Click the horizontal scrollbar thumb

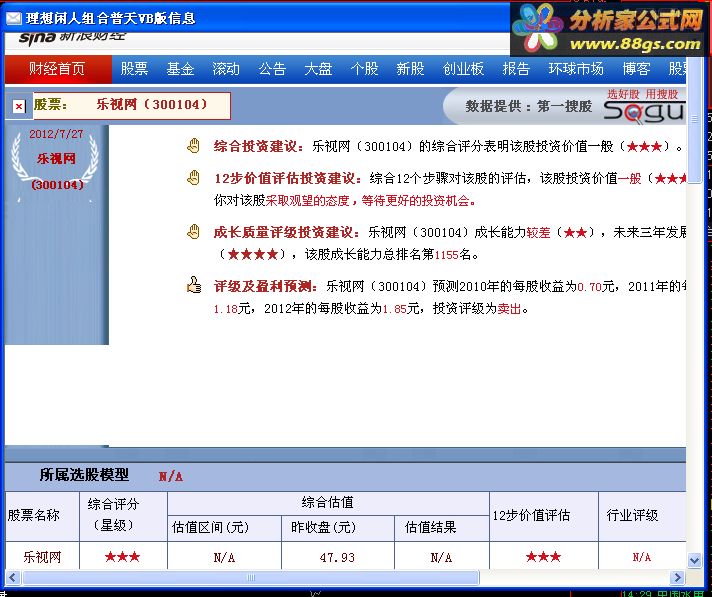tap(251, 577)
